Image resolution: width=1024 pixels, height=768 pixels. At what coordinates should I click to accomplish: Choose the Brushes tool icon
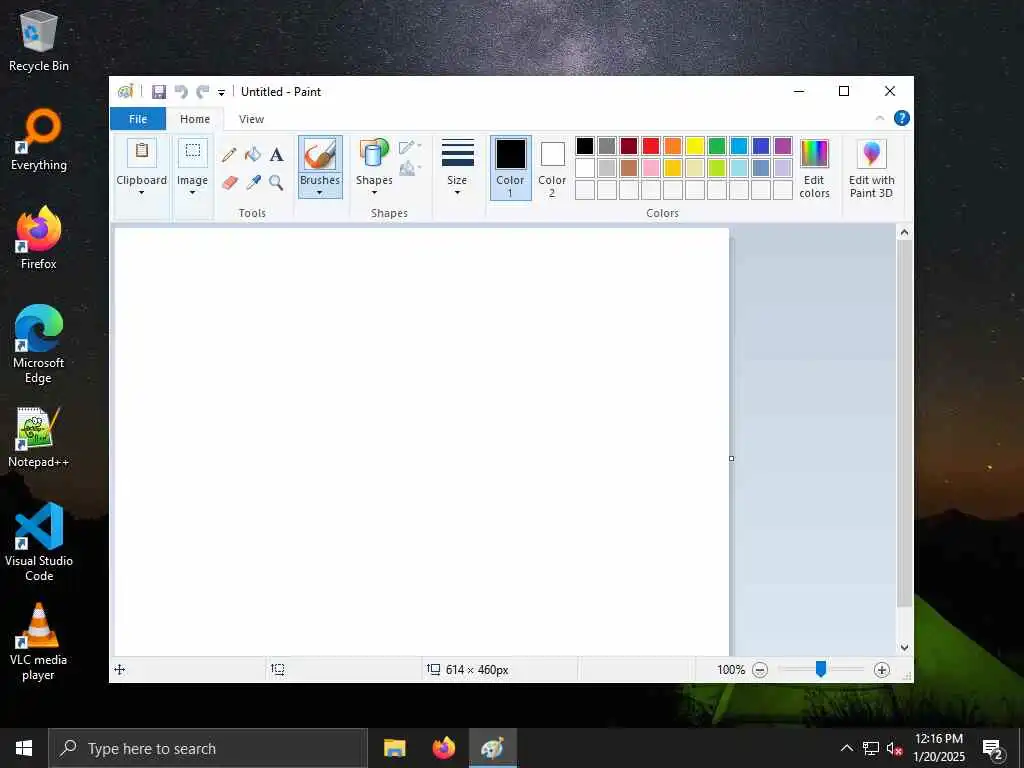pyautogui.click(x=320, y=155)
